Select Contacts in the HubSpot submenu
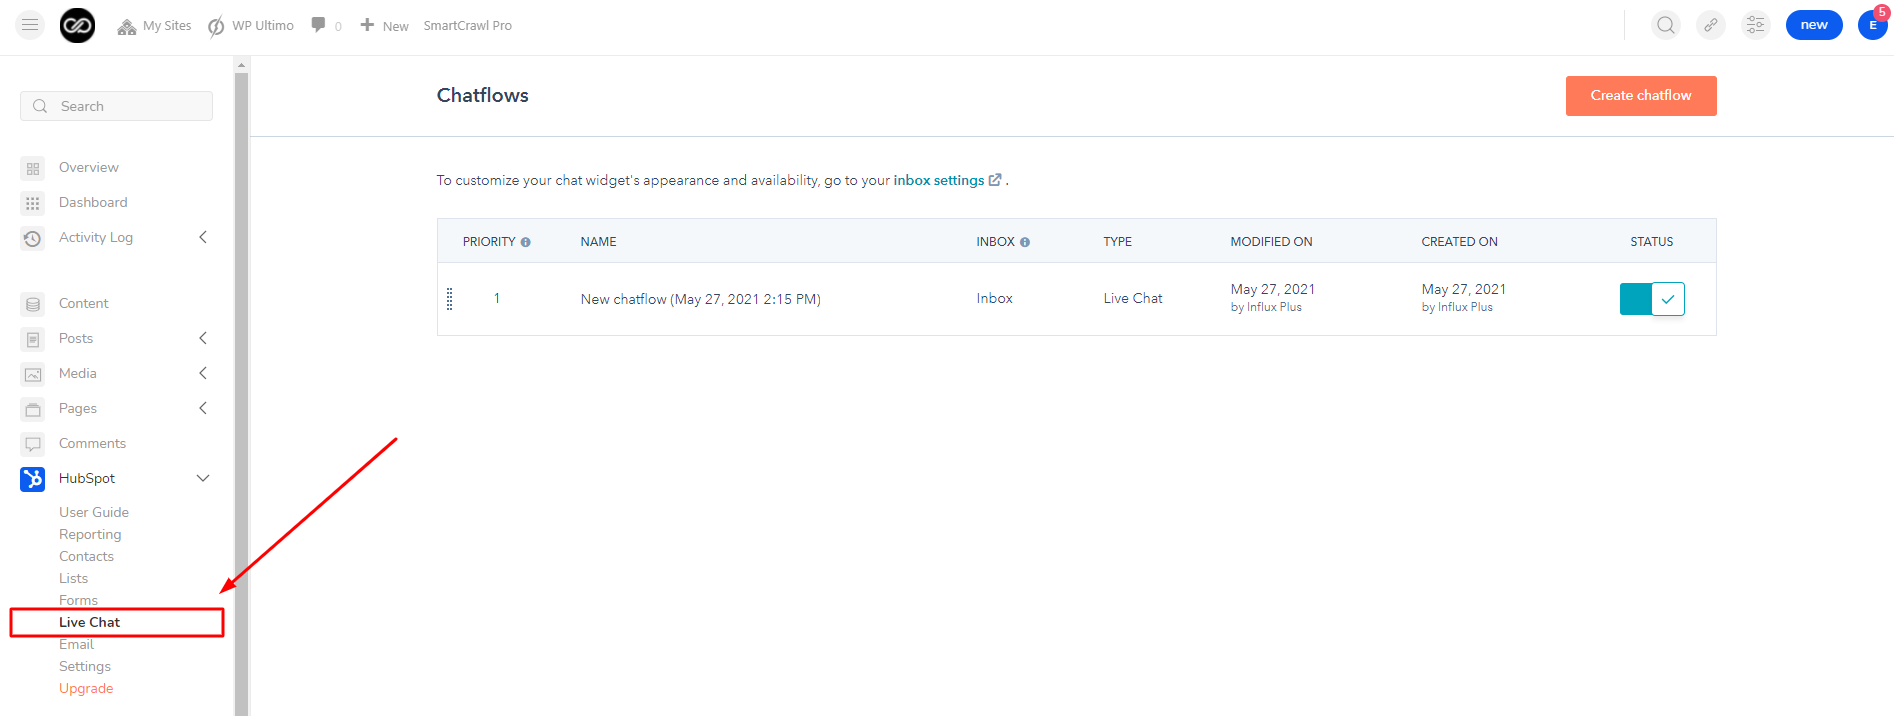The height and width of the screenshot is (716, 1894). point(86,556)
